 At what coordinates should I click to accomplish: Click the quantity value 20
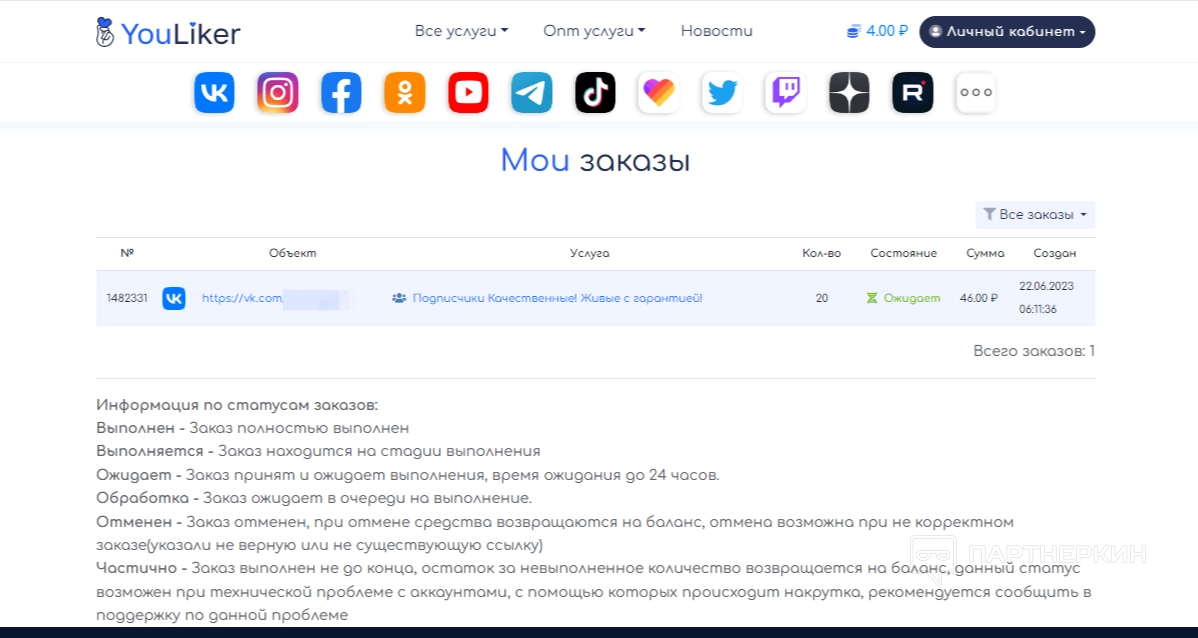821,298
